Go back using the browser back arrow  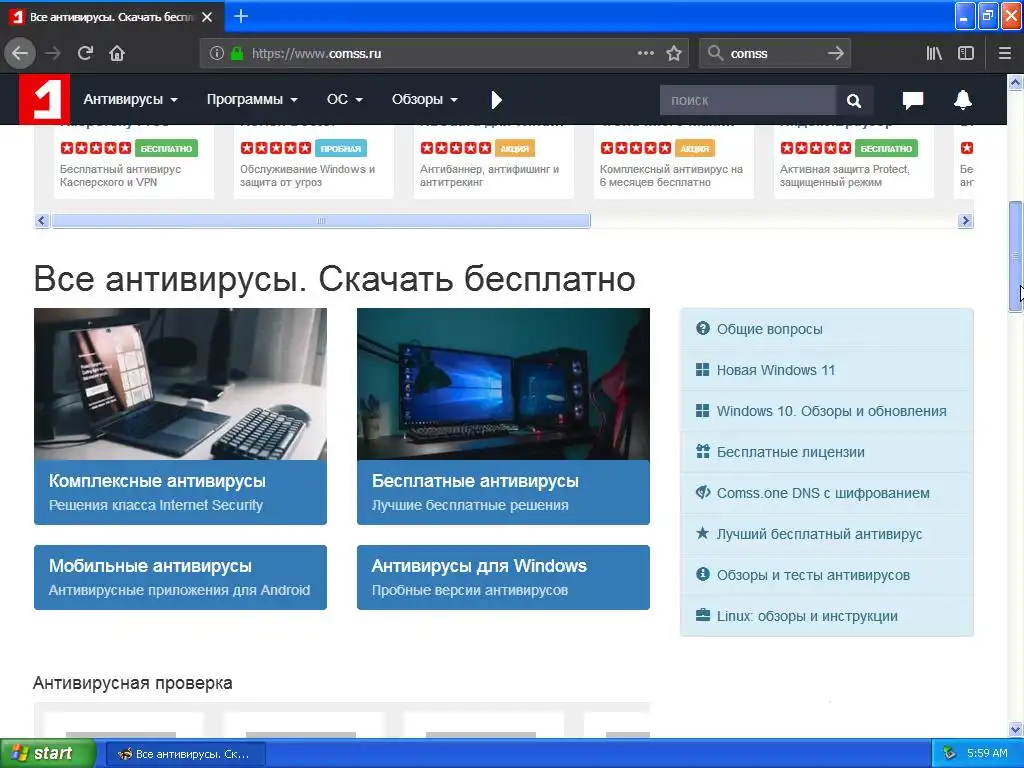(x=20, y=54)
